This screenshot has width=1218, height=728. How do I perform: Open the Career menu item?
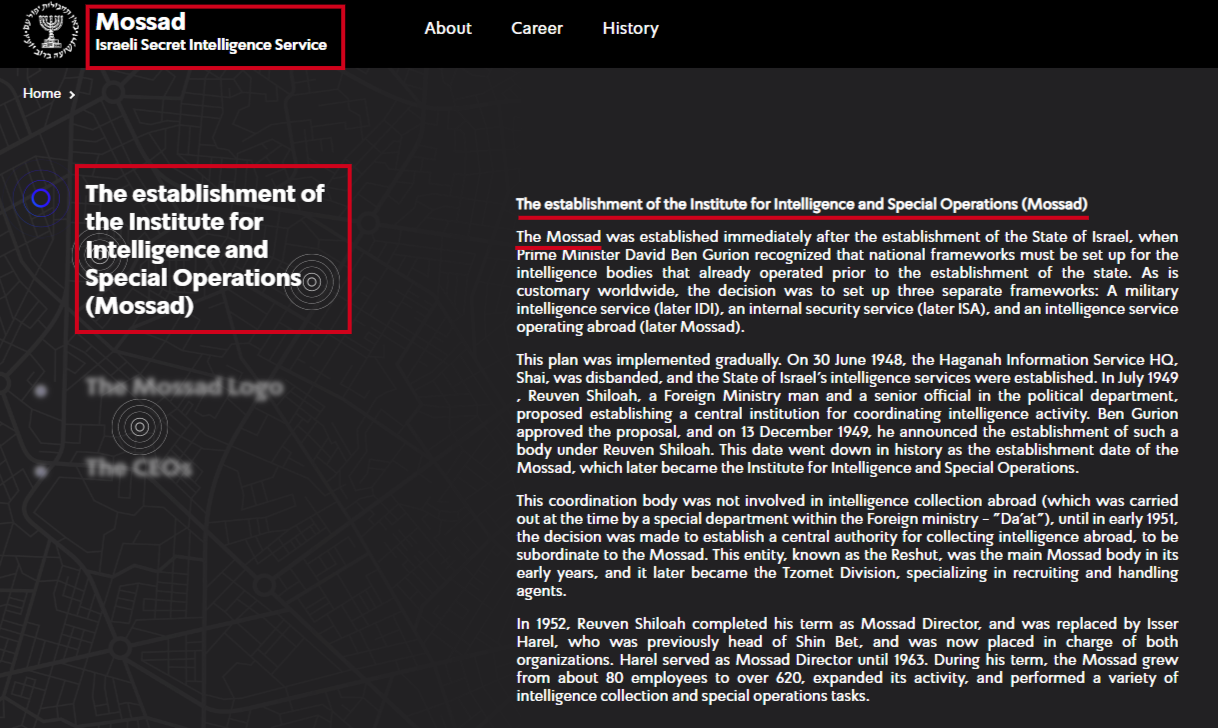pyautogui.click(x=537, y=28)
